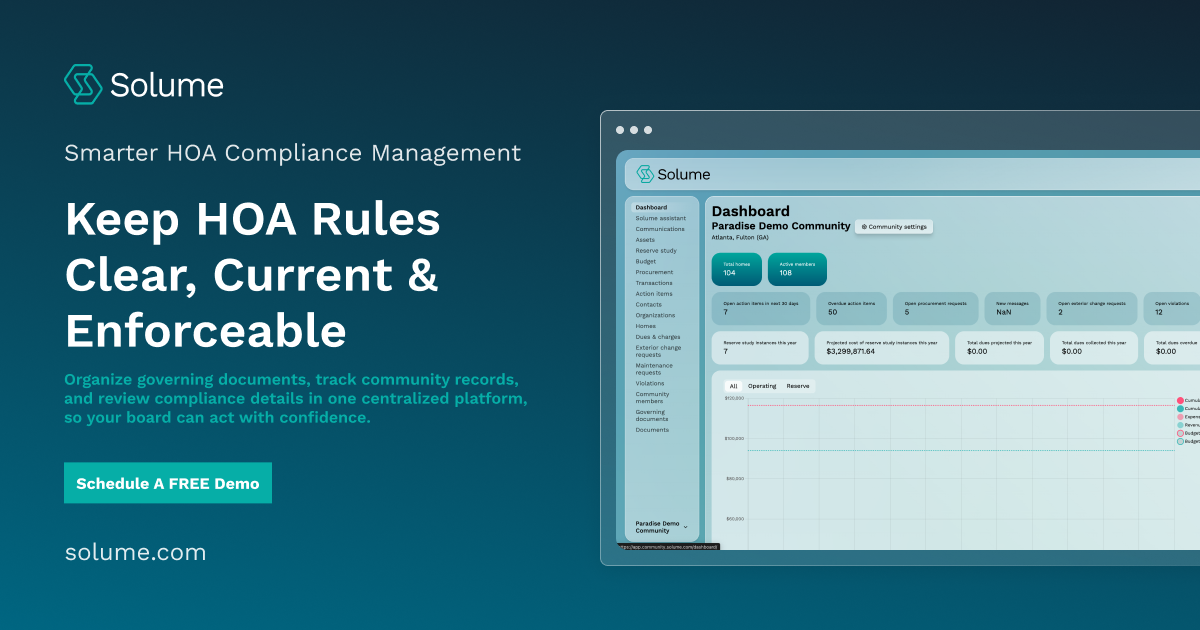Go to Action items in the sidebar

(654, 294)
